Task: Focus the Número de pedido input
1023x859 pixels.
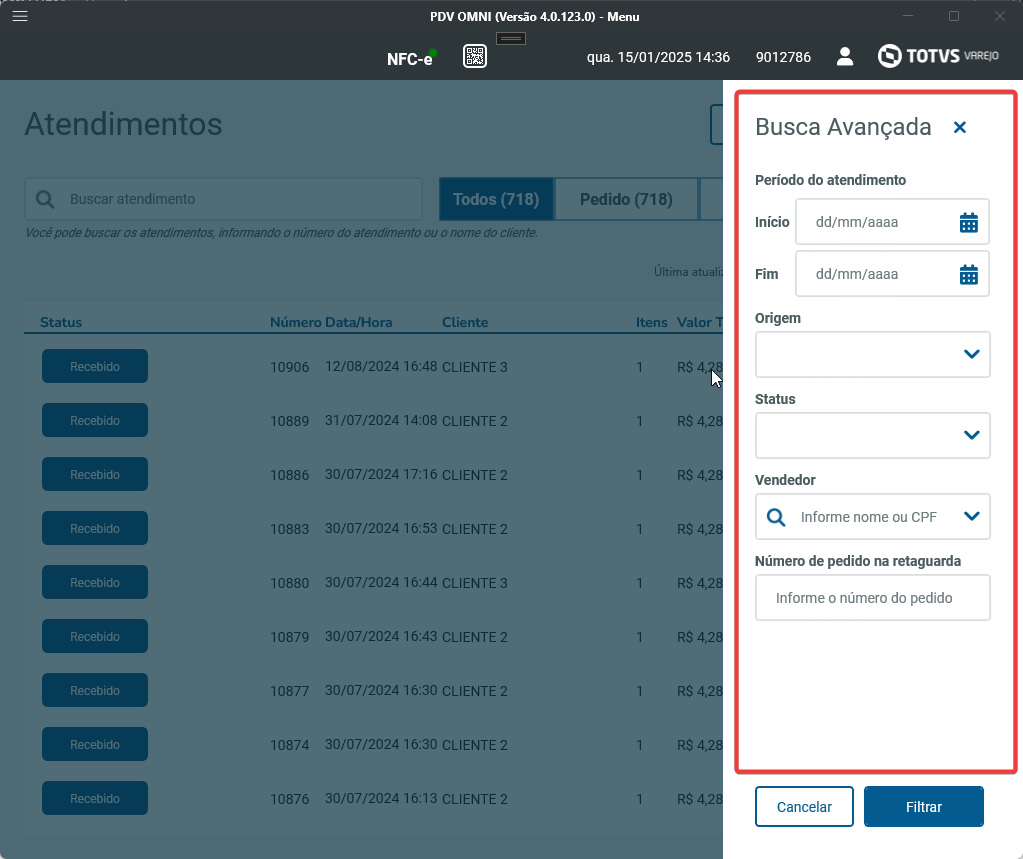Action: [872, 597]
